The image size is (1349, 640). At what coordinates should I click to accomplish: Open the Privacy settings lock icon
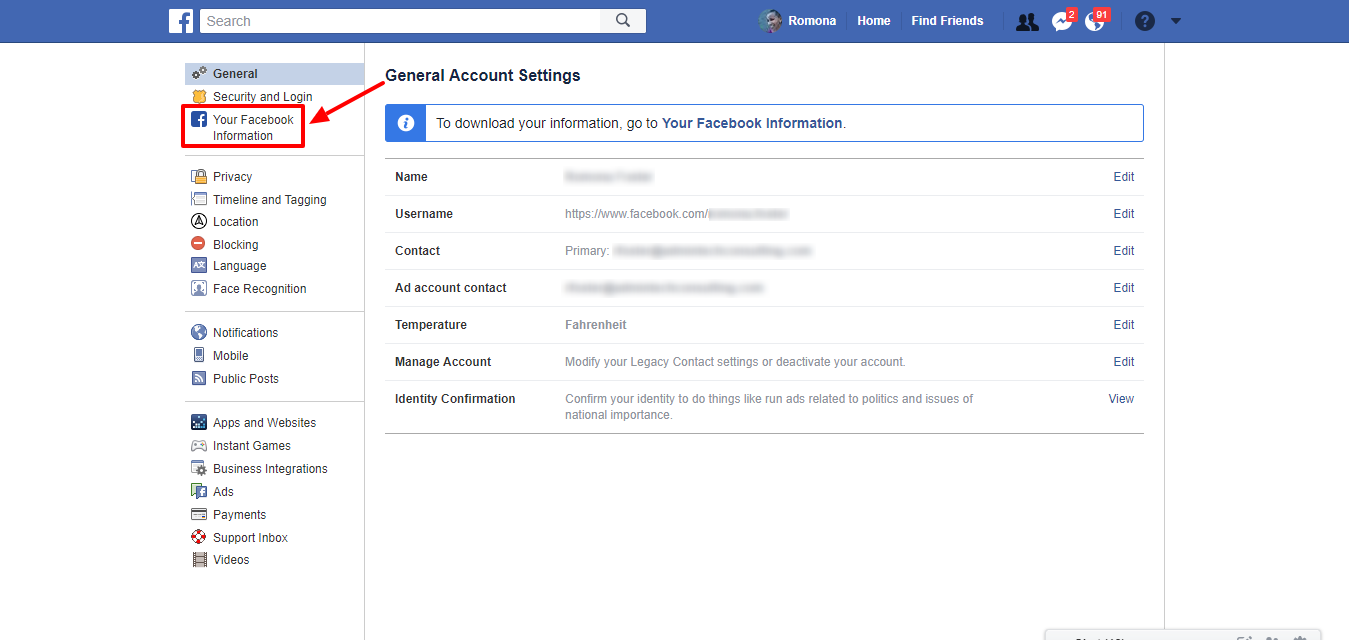click(199, 177)
